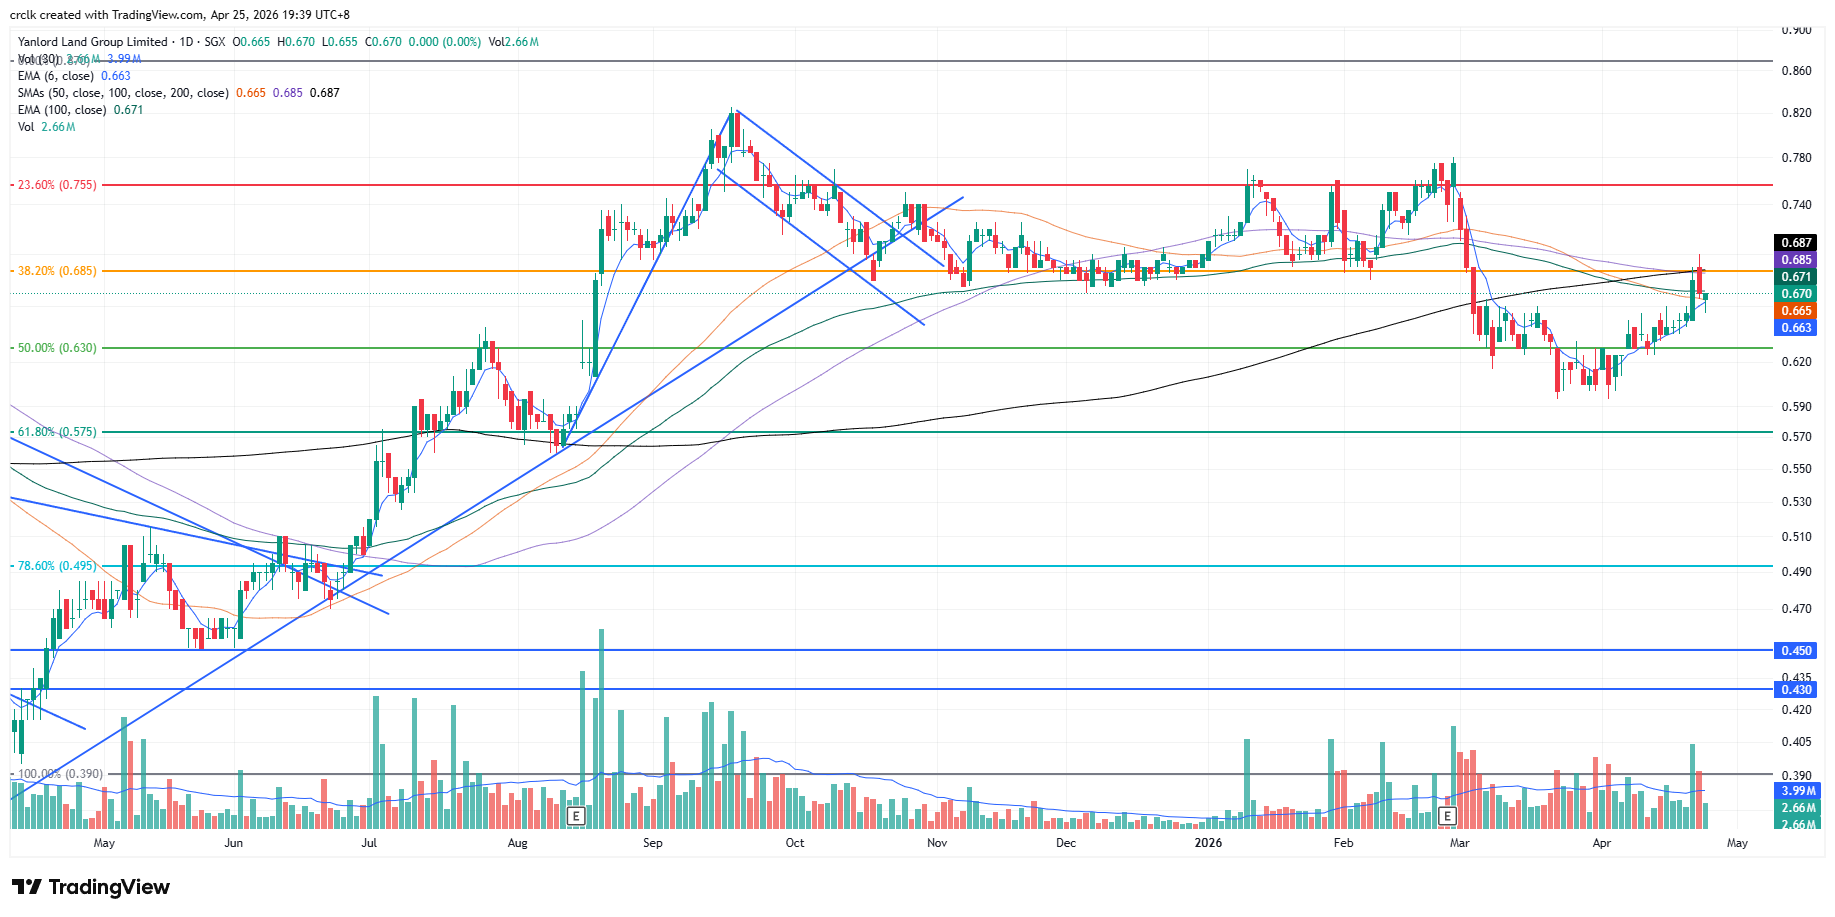Click the purple 0.685 price axis label
Viewport: 1835px width, 917px height.
(1796, 260)
